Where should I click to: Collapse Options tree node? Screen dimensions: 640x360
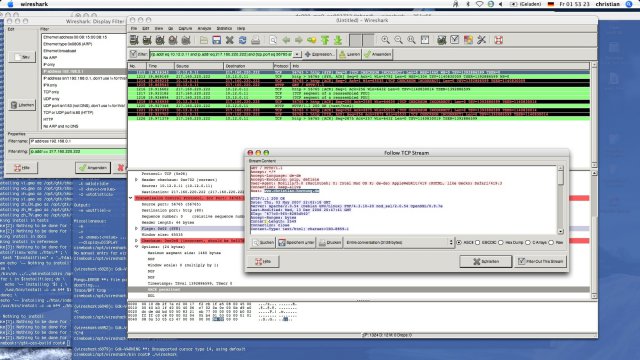136,247
